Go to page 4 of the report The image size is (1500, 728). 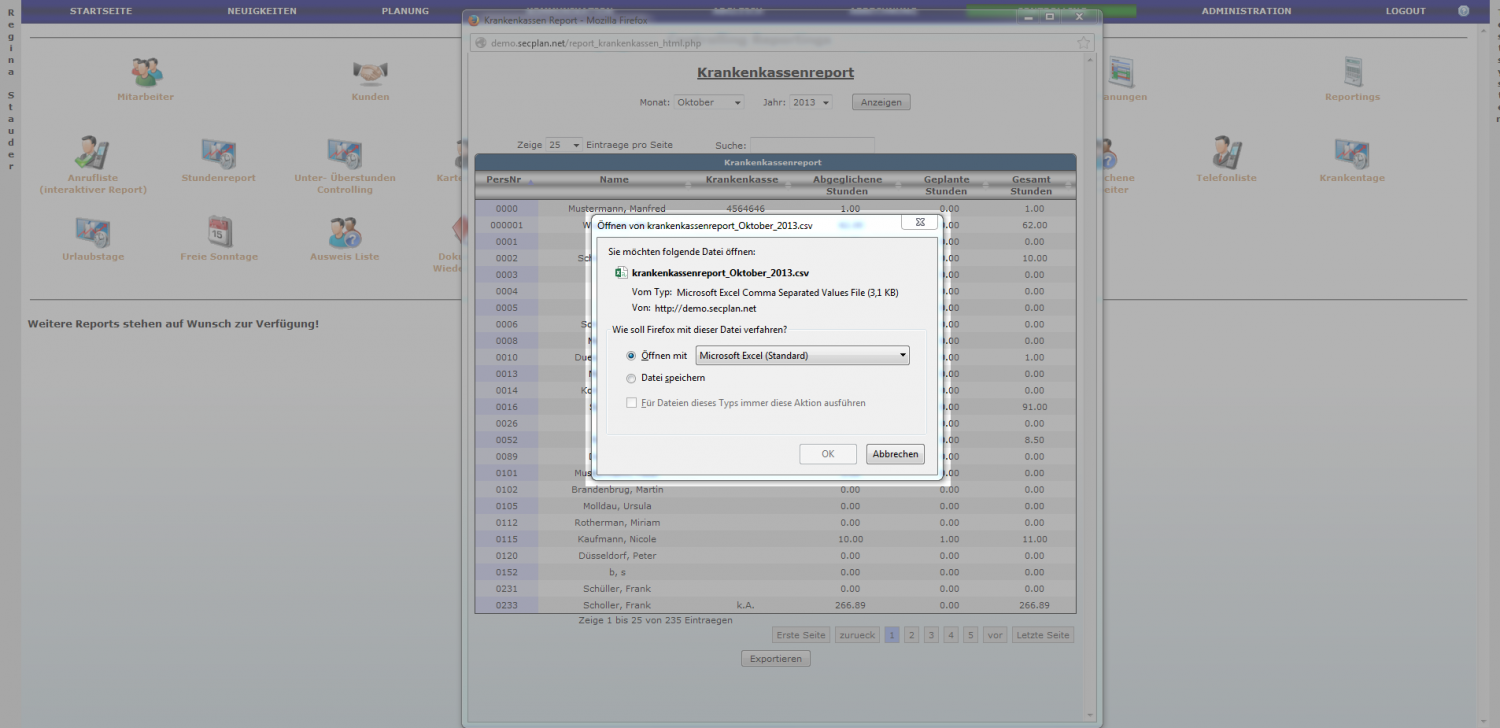point(951,635)
